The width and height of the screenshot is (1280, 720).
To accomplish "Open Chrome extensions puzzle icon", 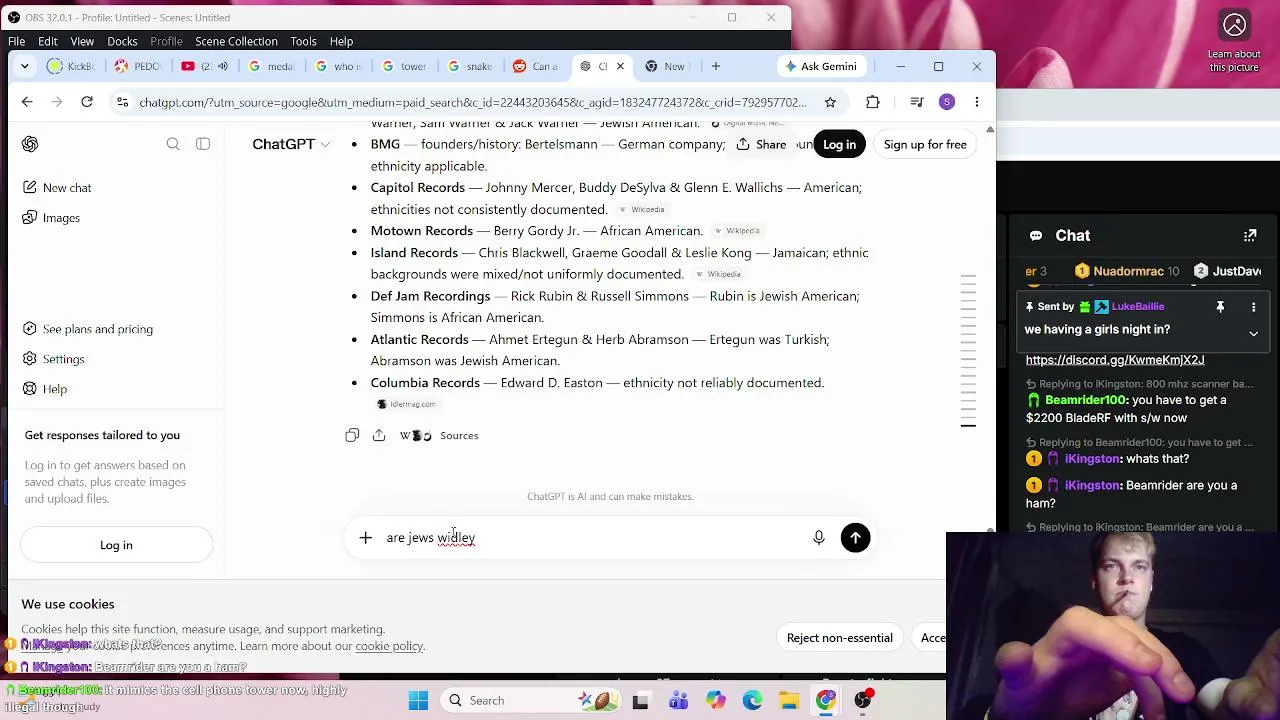I will [x=873, y=102].
